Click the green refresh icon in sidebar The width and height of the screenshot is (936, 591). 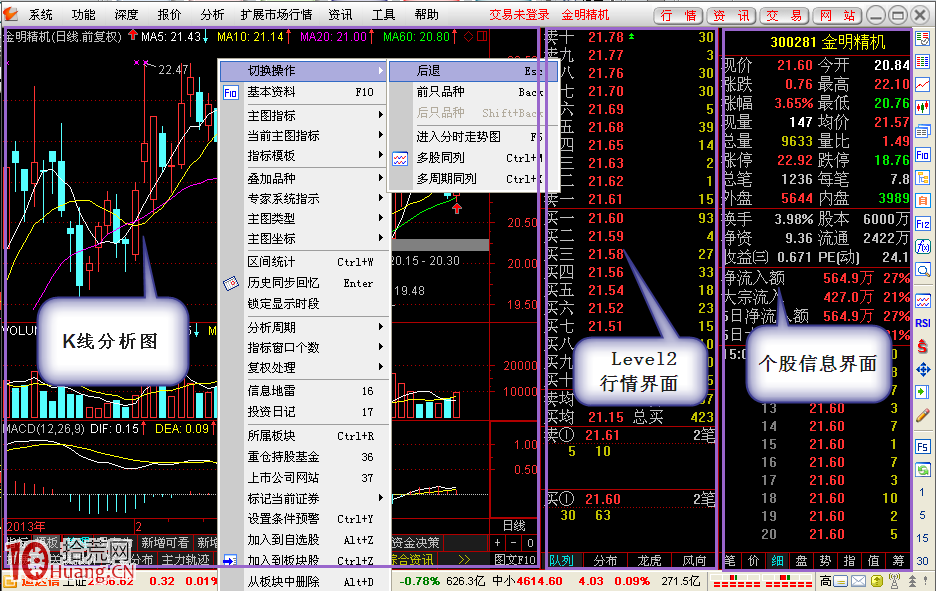click(923, 470)
